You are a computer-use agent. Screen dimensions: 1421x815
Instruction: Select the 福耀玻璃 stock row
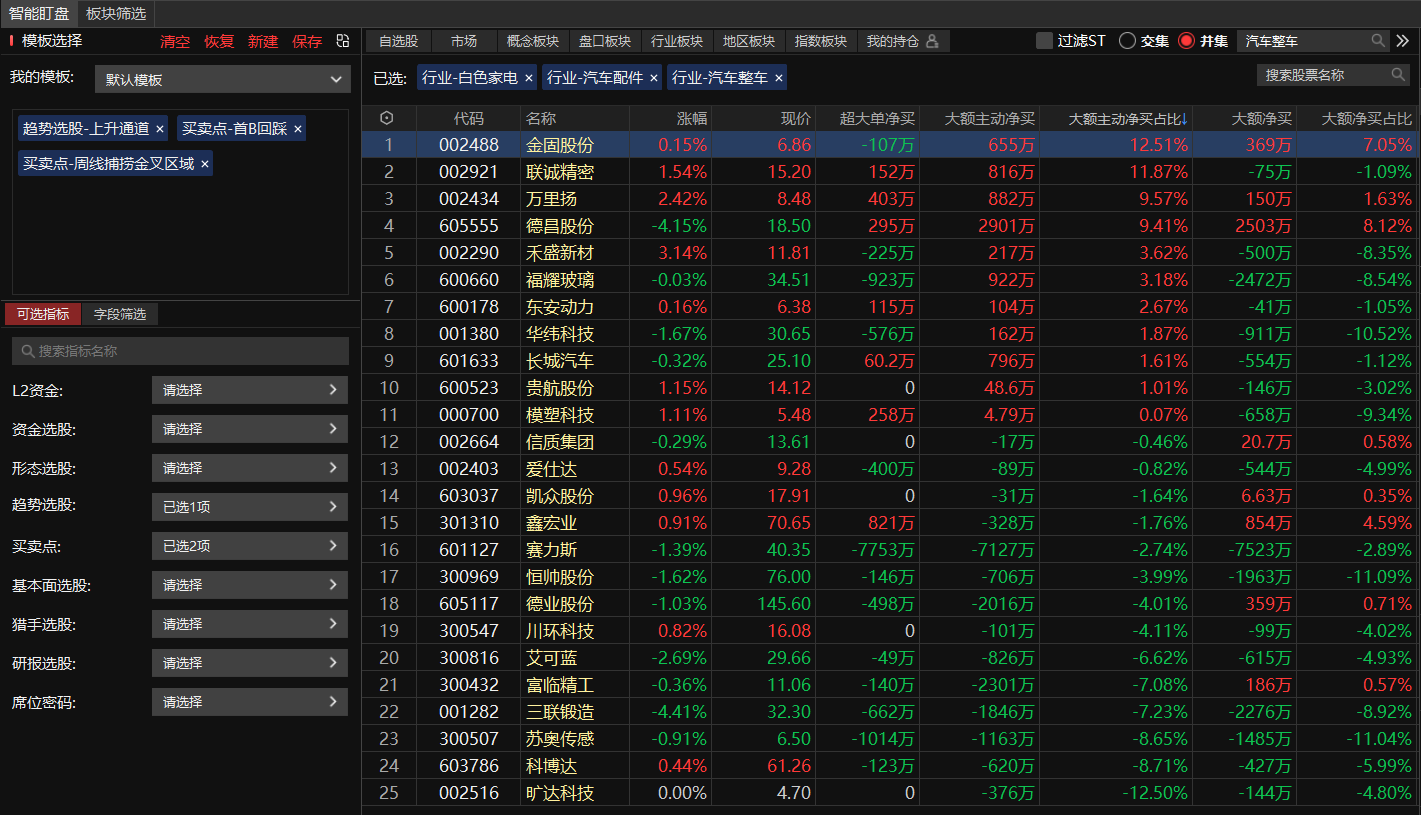890,280
